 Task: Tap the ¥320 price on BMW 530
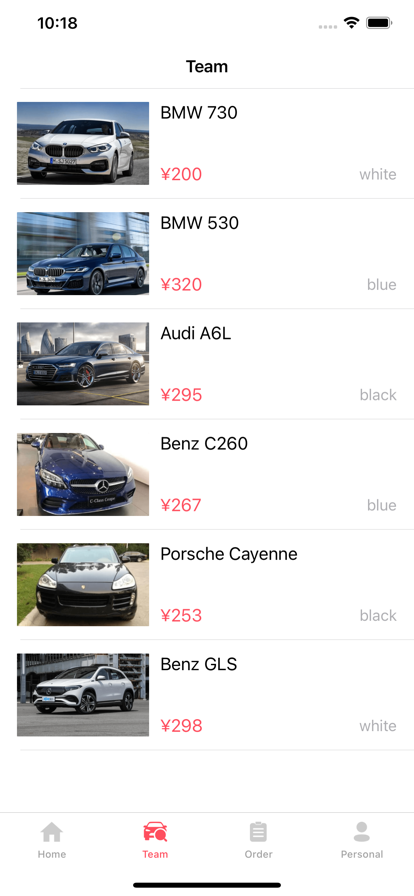click(181, 285)
